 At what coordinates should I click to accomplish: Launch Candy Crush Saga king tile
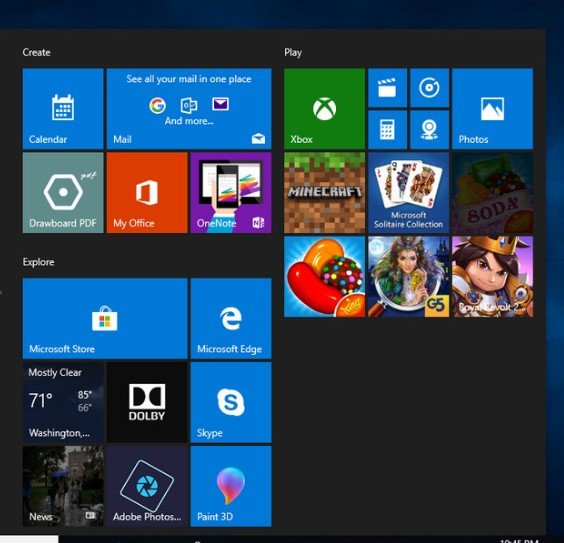324,277
